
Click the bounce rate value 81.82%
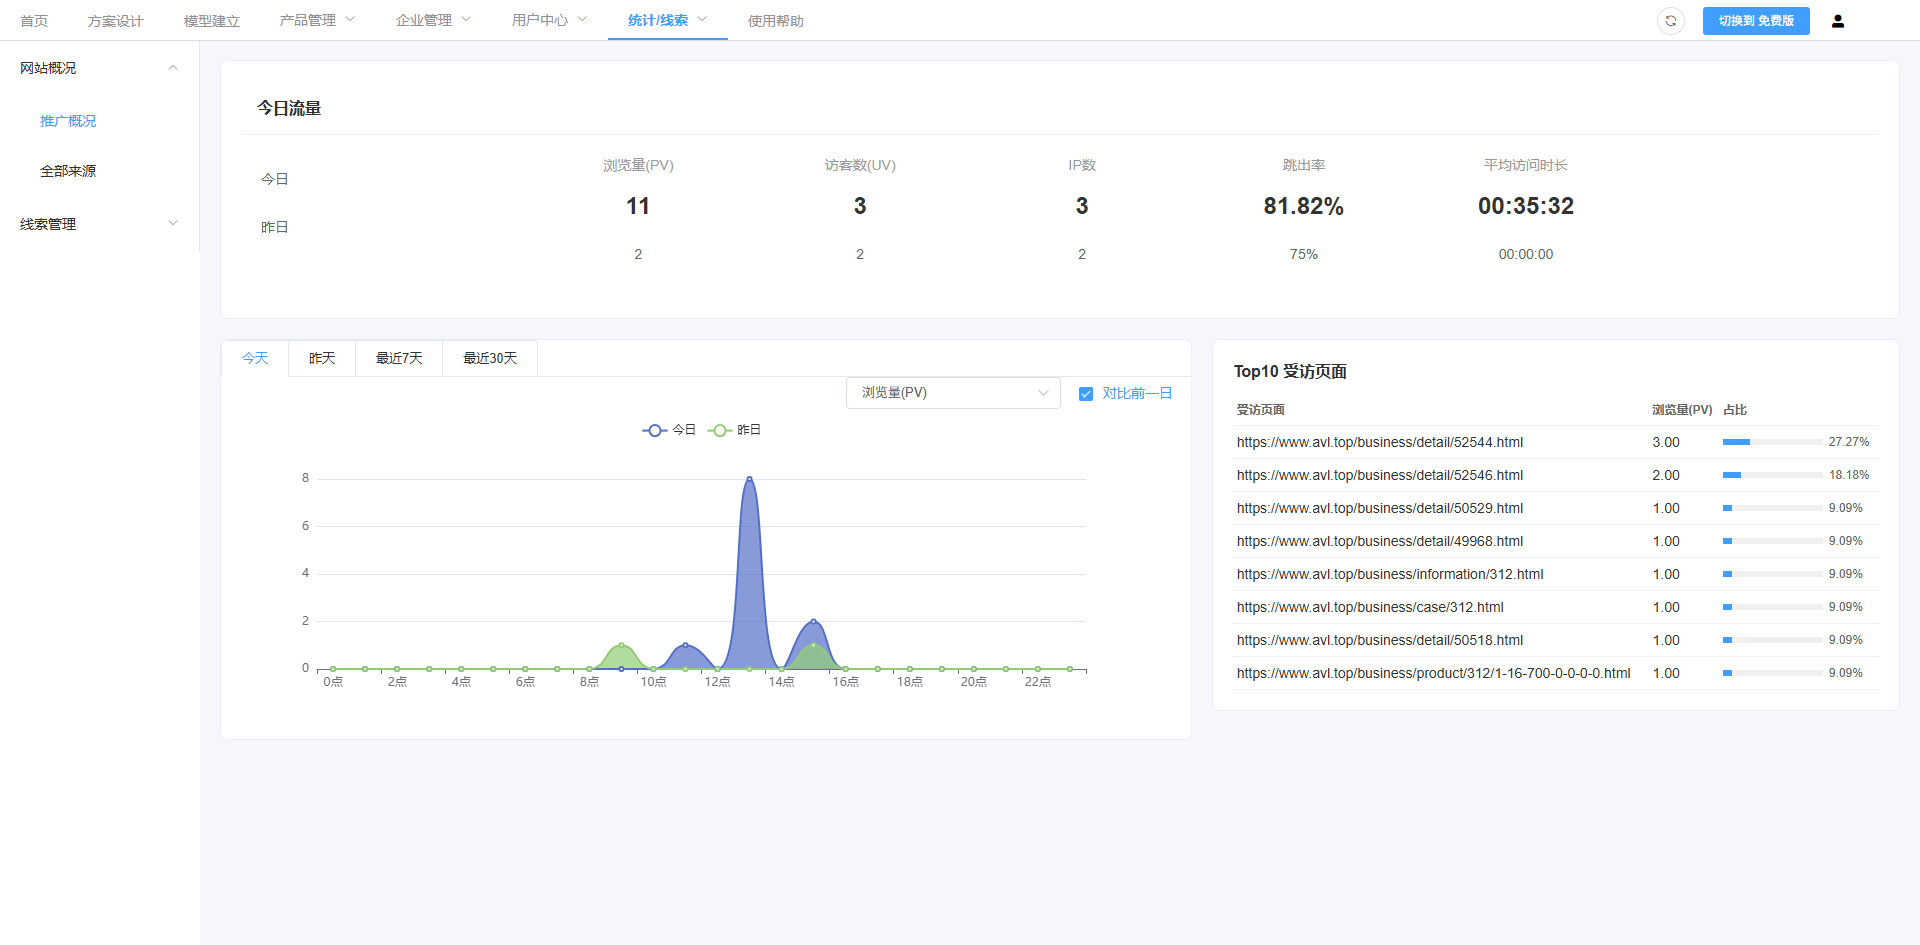pyautogui.click(x=1304, y=206)
